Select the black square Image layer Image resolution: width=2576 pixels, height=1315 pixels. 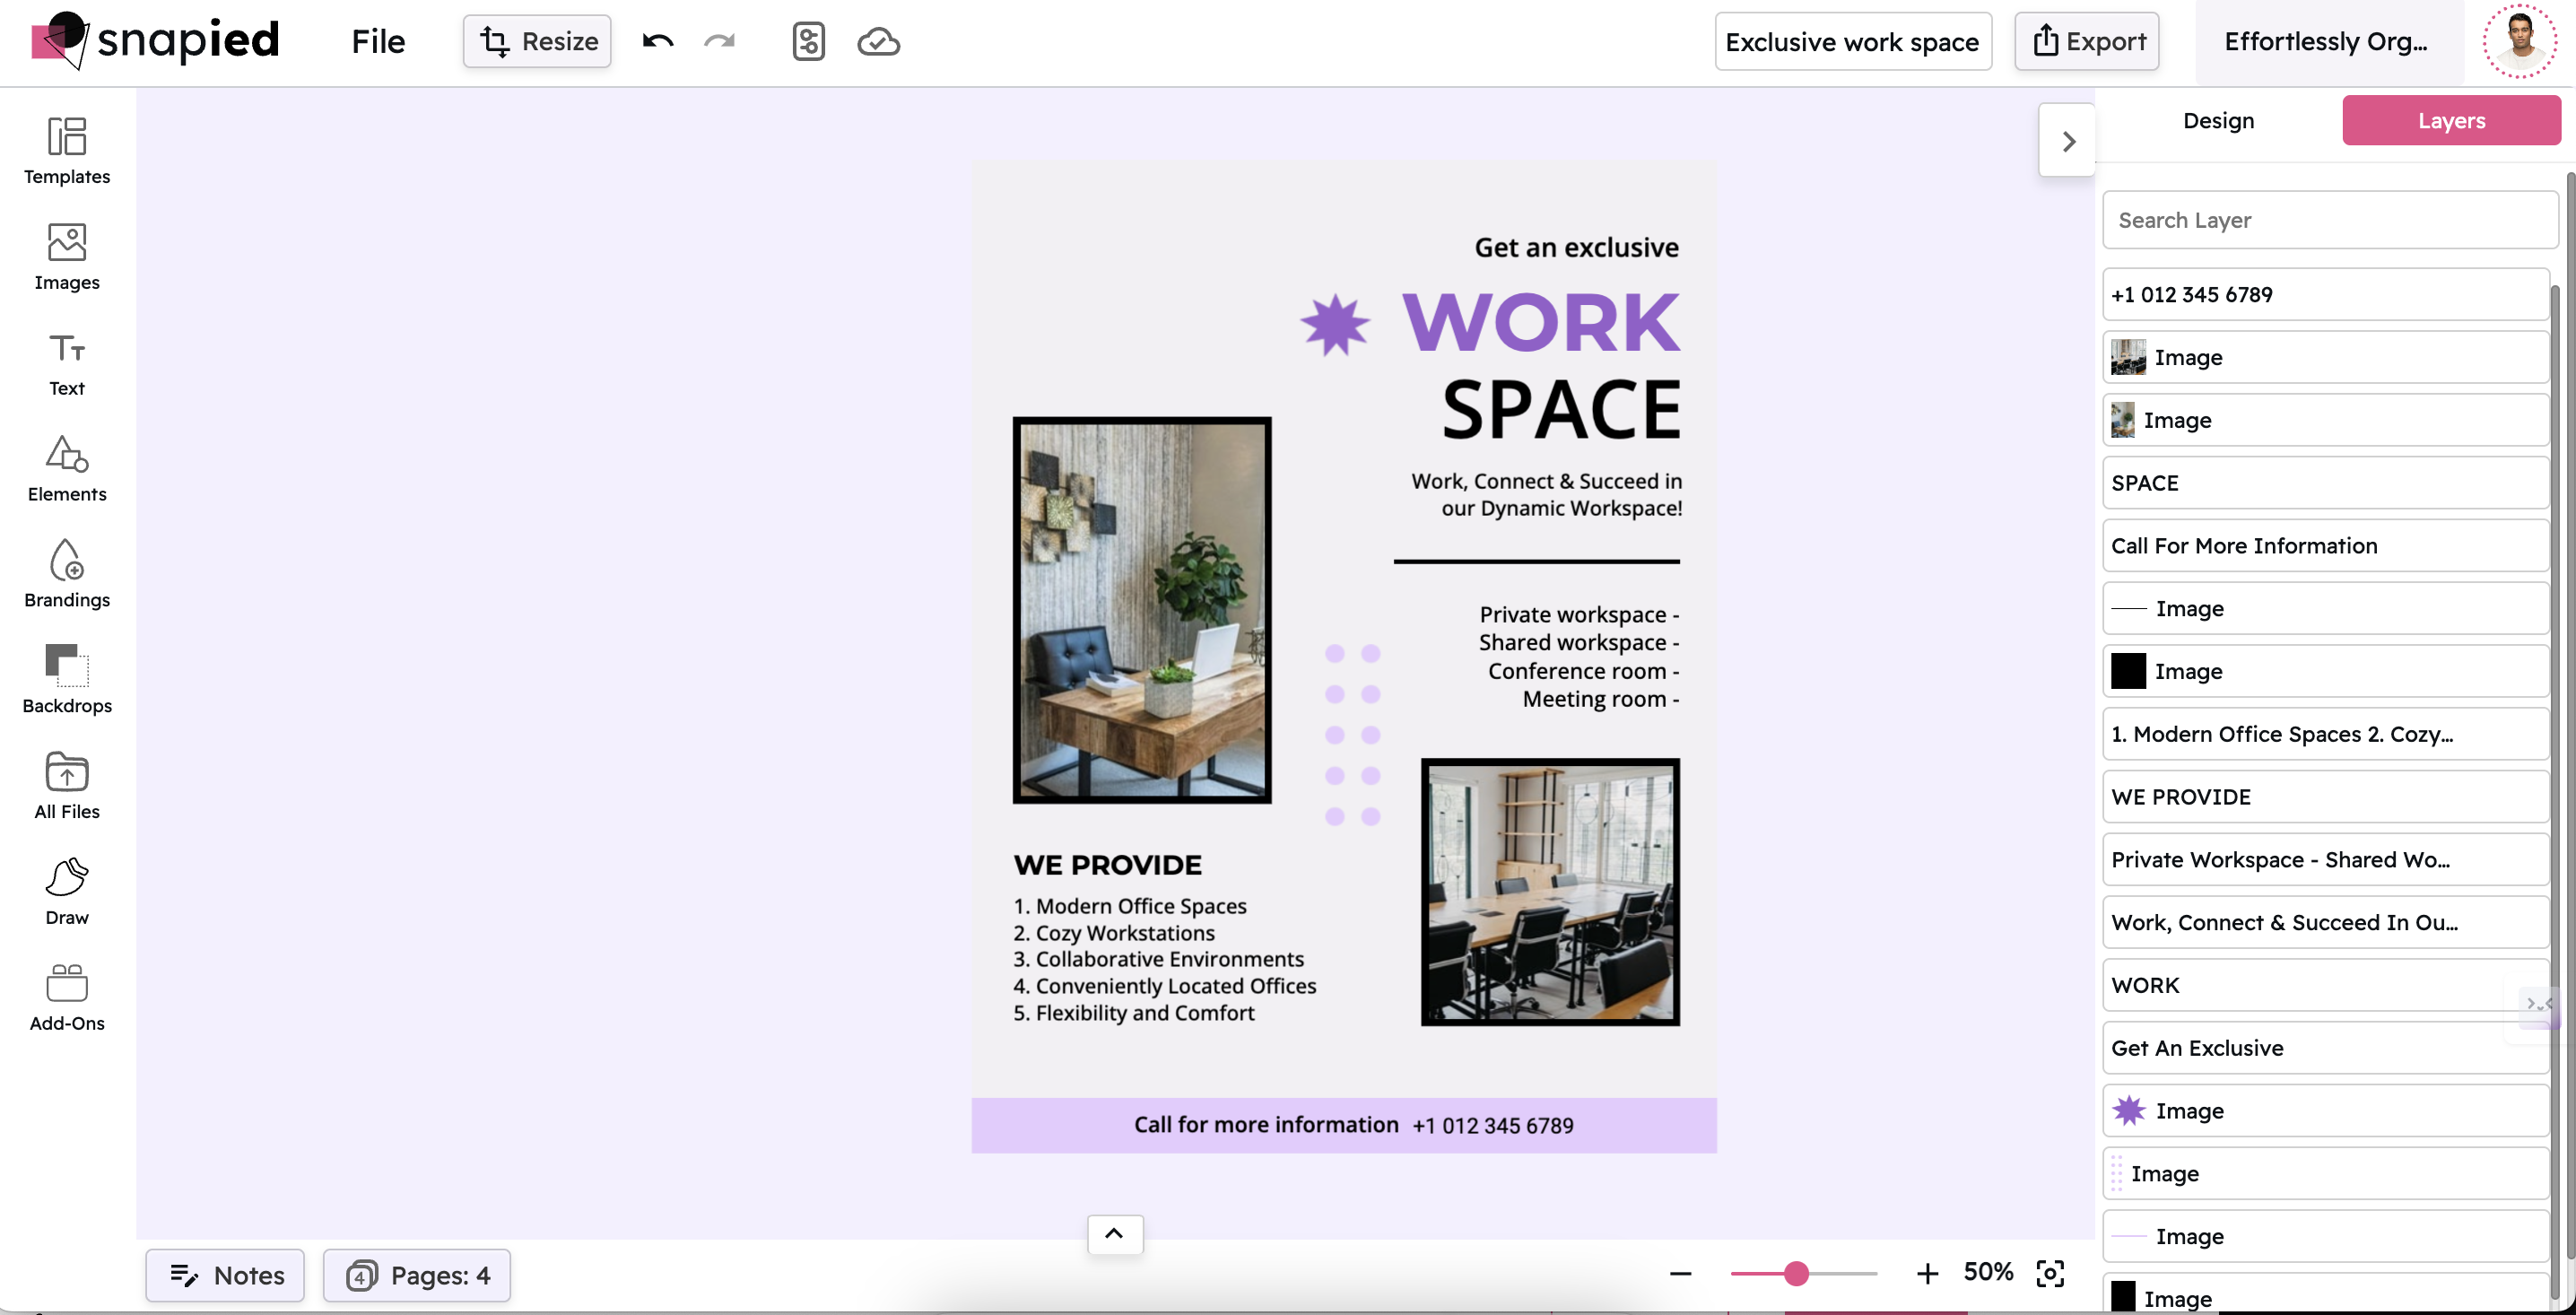pos(2326,671)
